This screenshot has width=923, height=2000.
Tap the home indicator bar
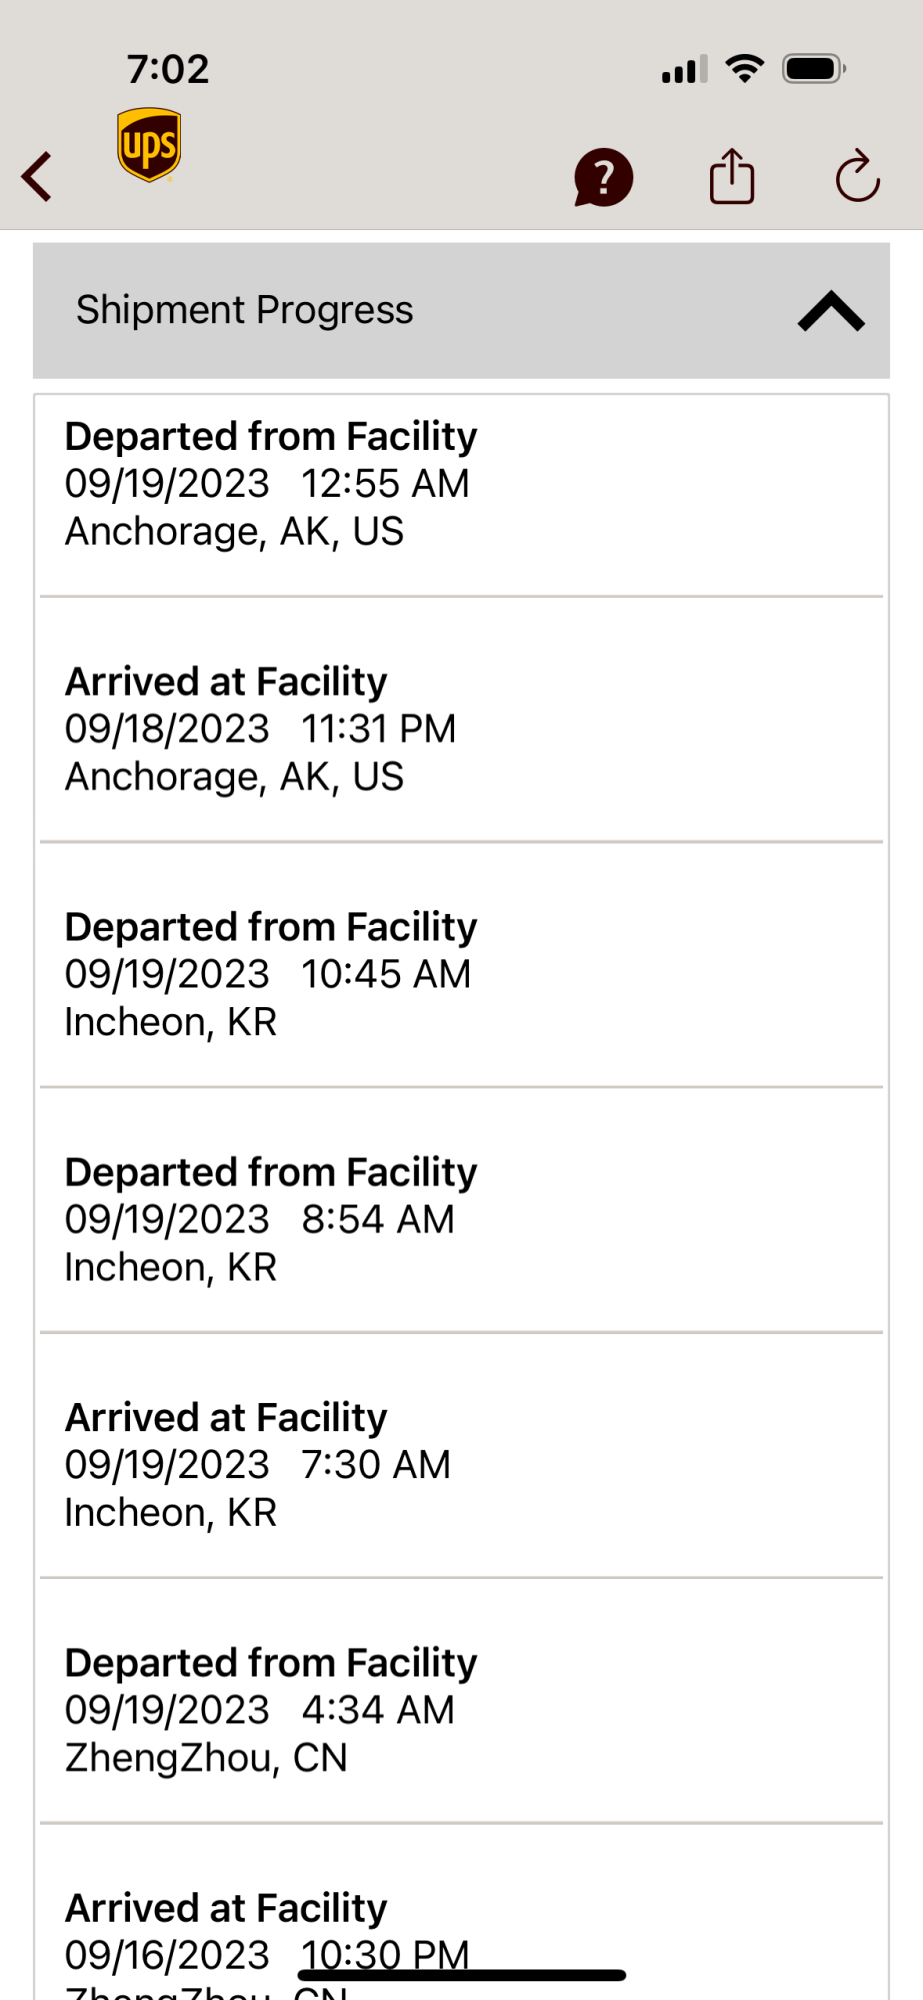click(462, 1975)
